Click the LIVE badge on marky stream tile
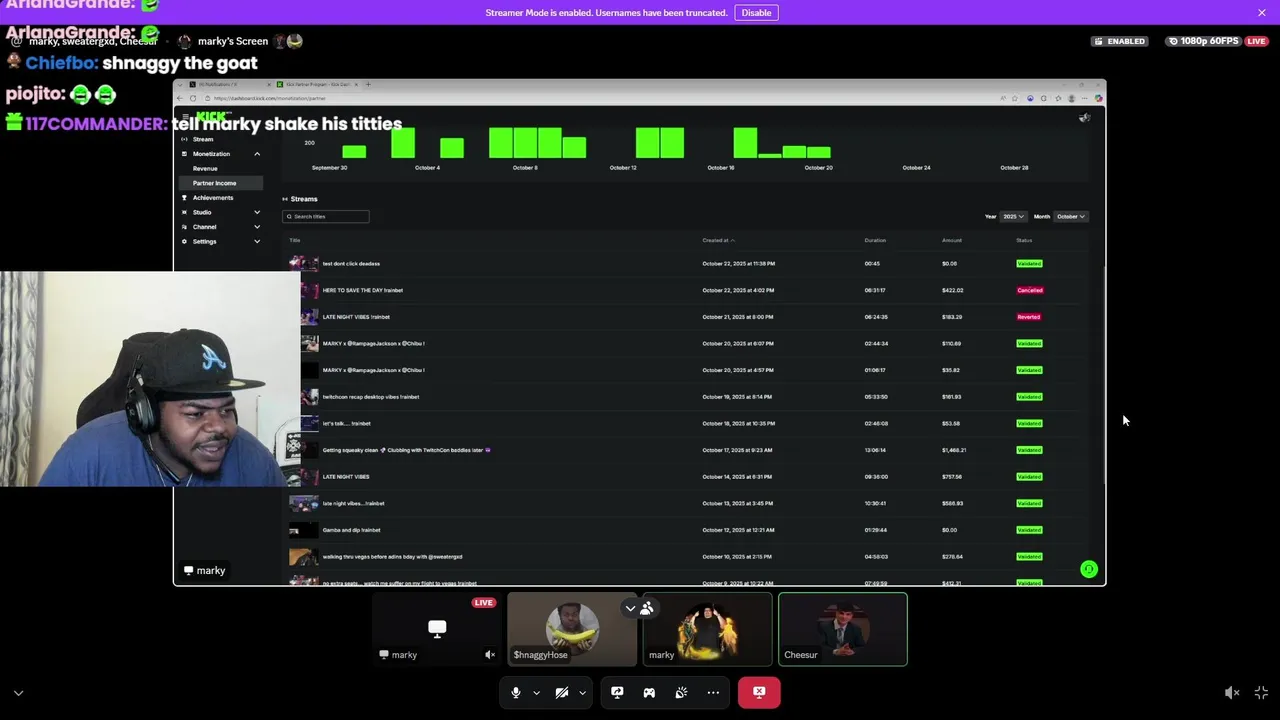The image size is (1280, 720). tap(484, 602)
